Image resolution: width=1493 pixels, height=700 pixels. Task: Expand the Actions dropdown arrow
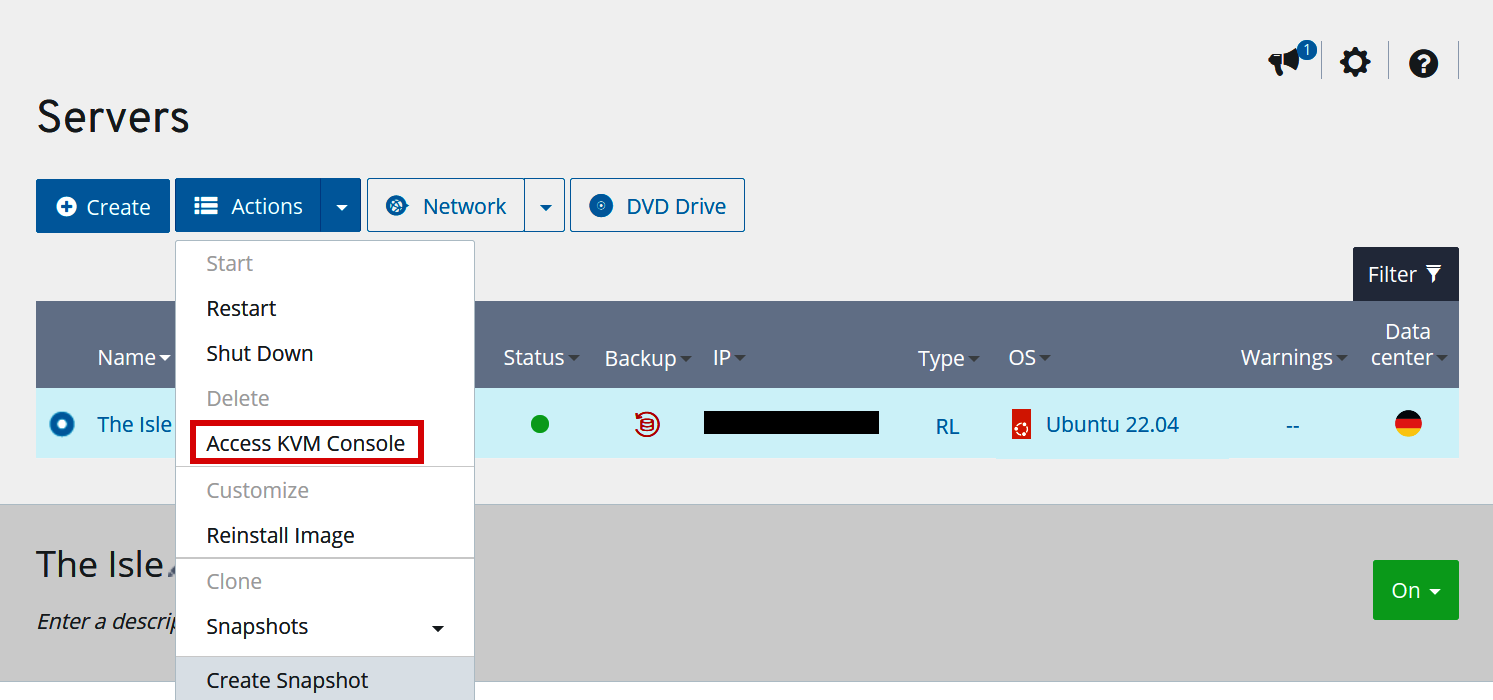341,205
